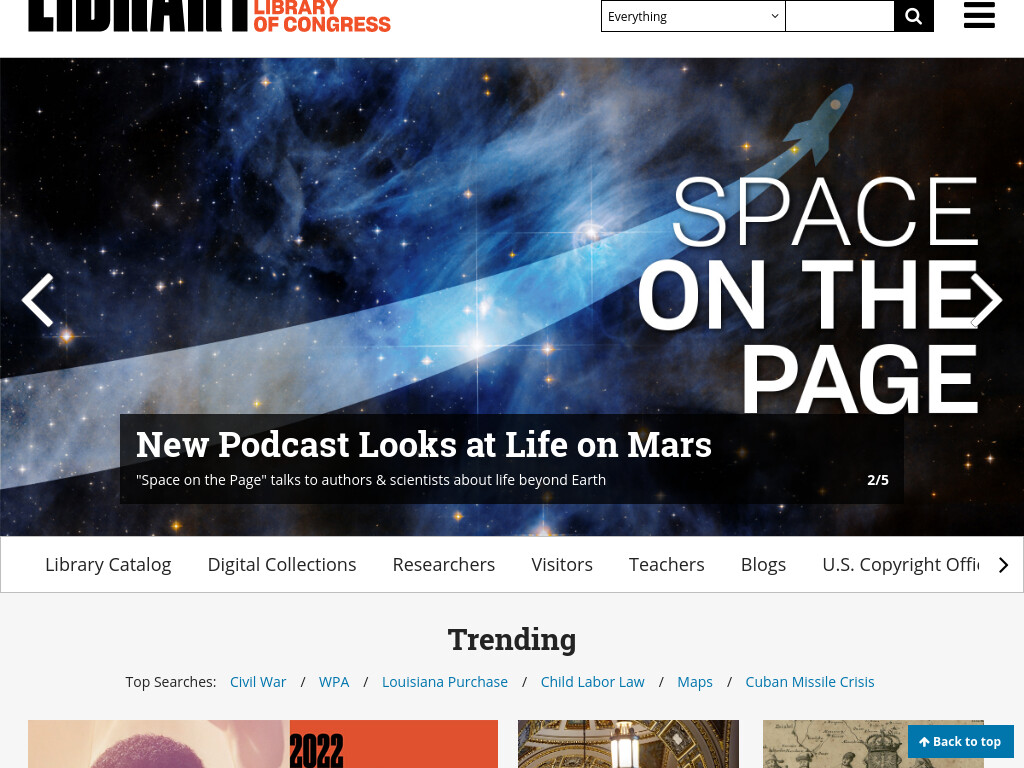
Task: Open the ornate ceiling lantern thumbnail
Action: click(x=628, y=744)
